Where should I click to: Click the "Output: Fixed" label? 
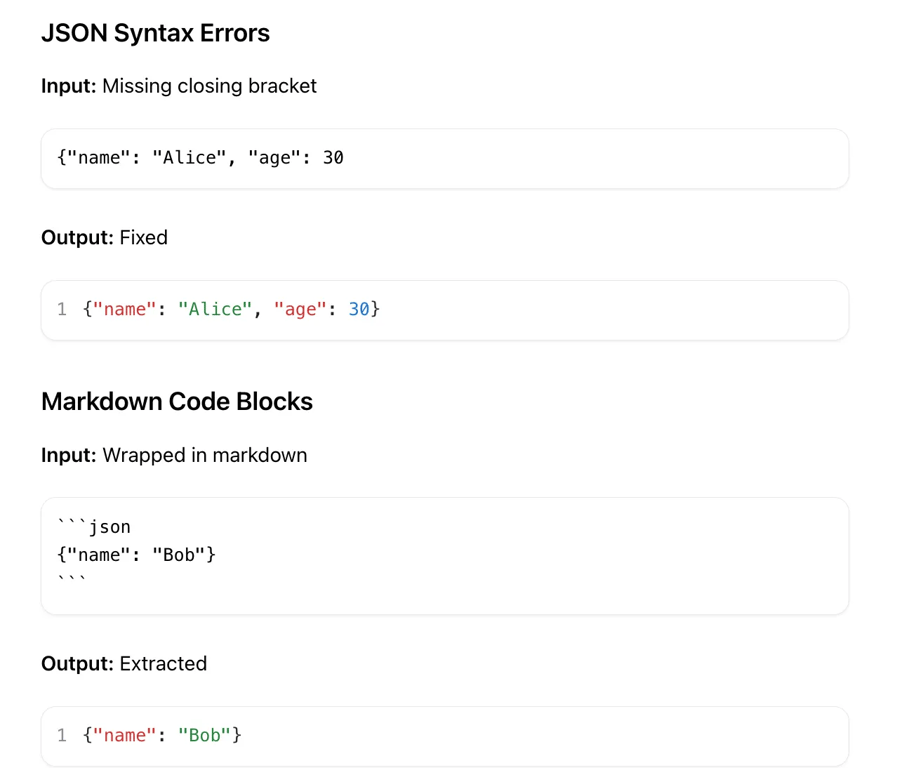pos(104,238)
